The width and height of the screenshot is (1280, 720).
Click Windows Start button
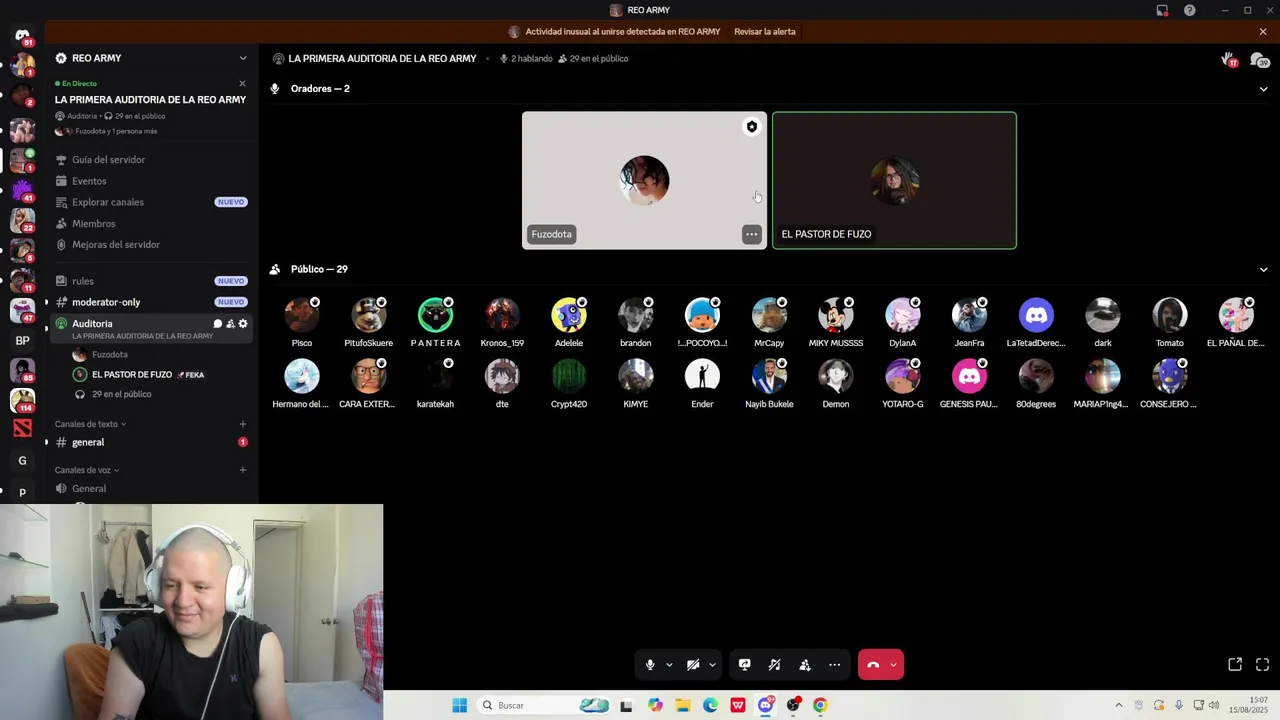coord(459,705)
